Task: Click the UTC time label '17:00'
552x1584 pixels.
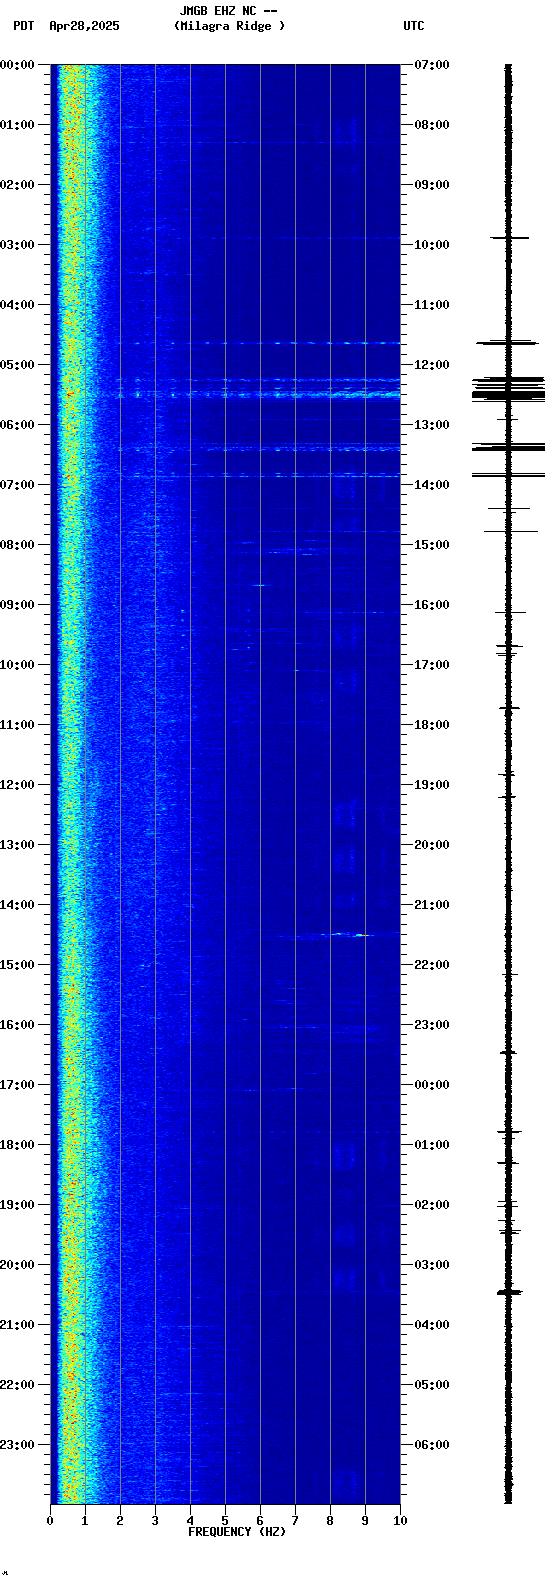Action: pyautogui.click(x=432, y=665)
